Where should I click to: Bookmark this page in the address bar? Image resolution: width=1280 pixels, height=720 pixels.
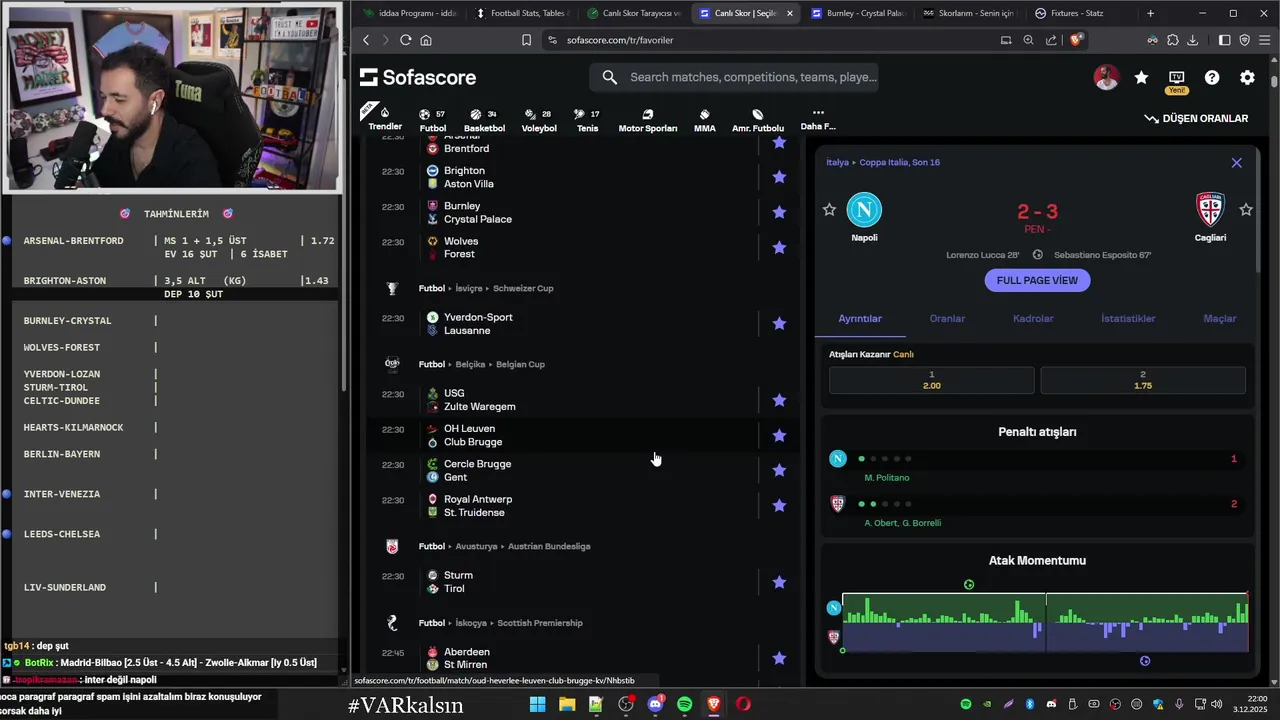click(x=526, y=40)
